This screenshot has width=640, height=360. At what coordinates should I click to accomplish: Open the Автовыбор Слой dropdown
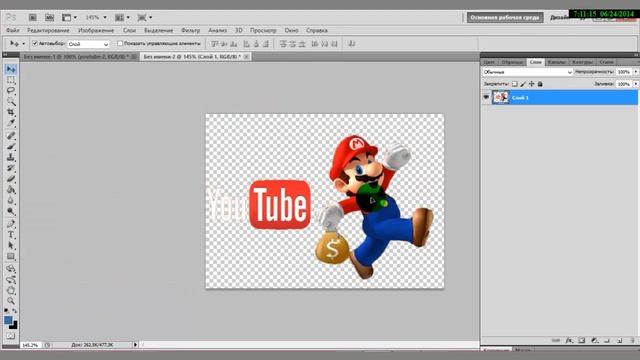point(89,44)
